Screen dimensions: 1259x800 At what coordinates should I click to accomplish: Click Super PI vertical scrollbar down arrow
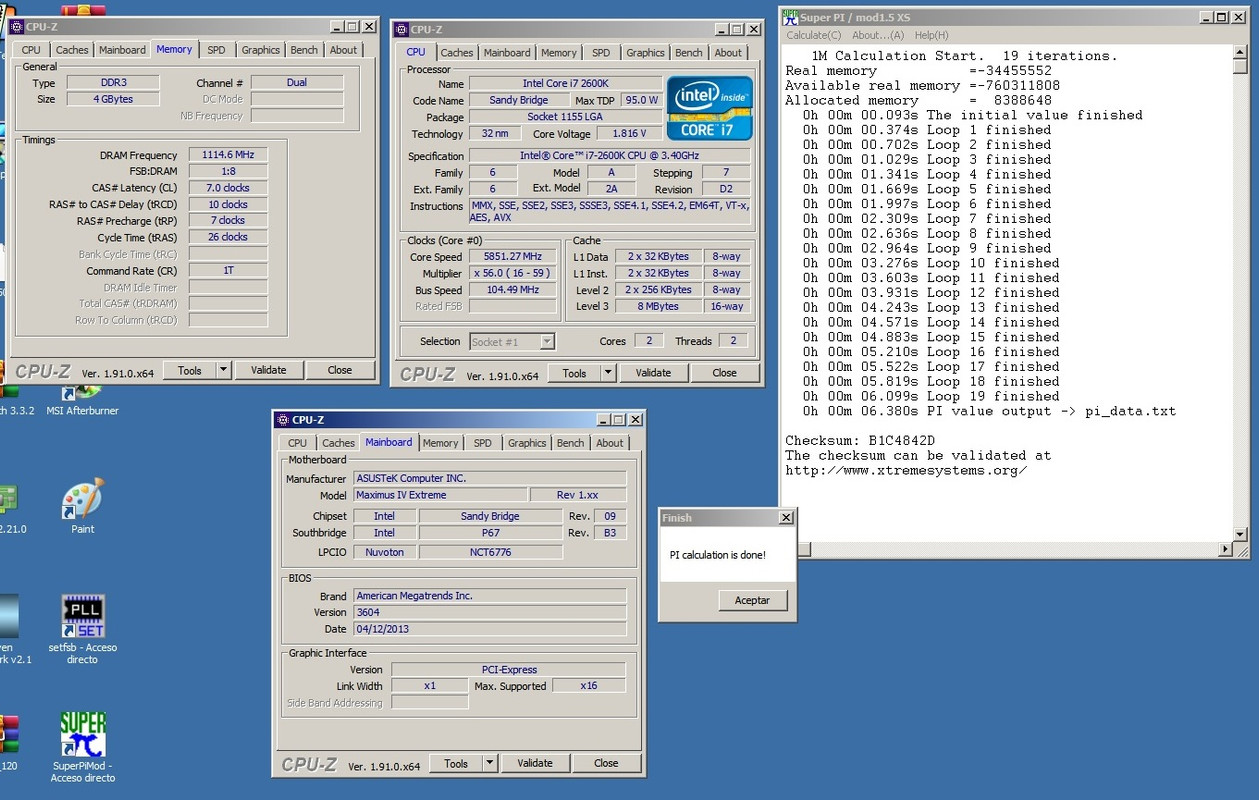tap(1241, 535)
